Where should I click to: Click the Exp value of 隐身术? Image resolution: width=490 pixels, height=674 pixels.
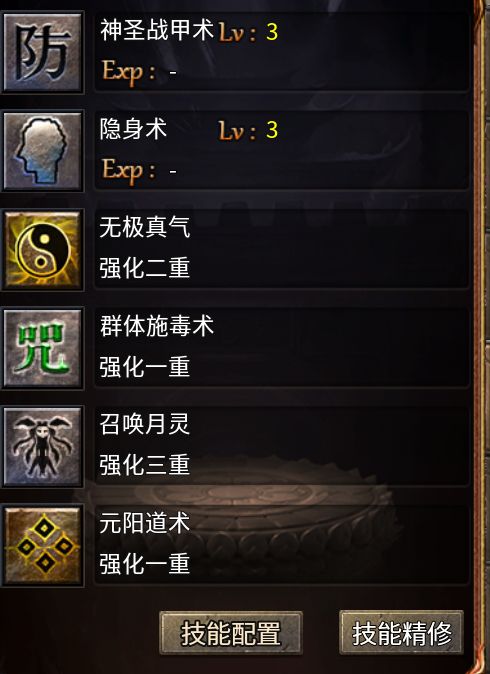[x=173, y=171]
